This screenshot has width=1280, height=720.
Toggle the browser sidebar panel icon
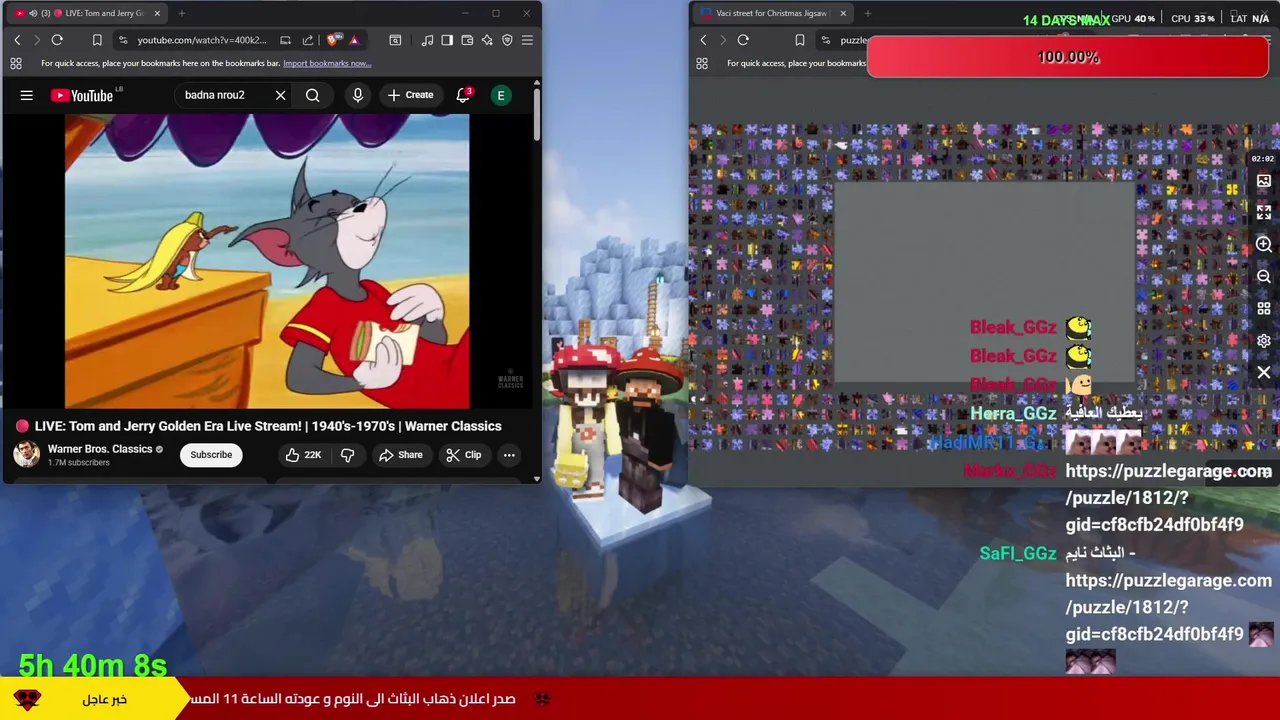coord(447,40)
